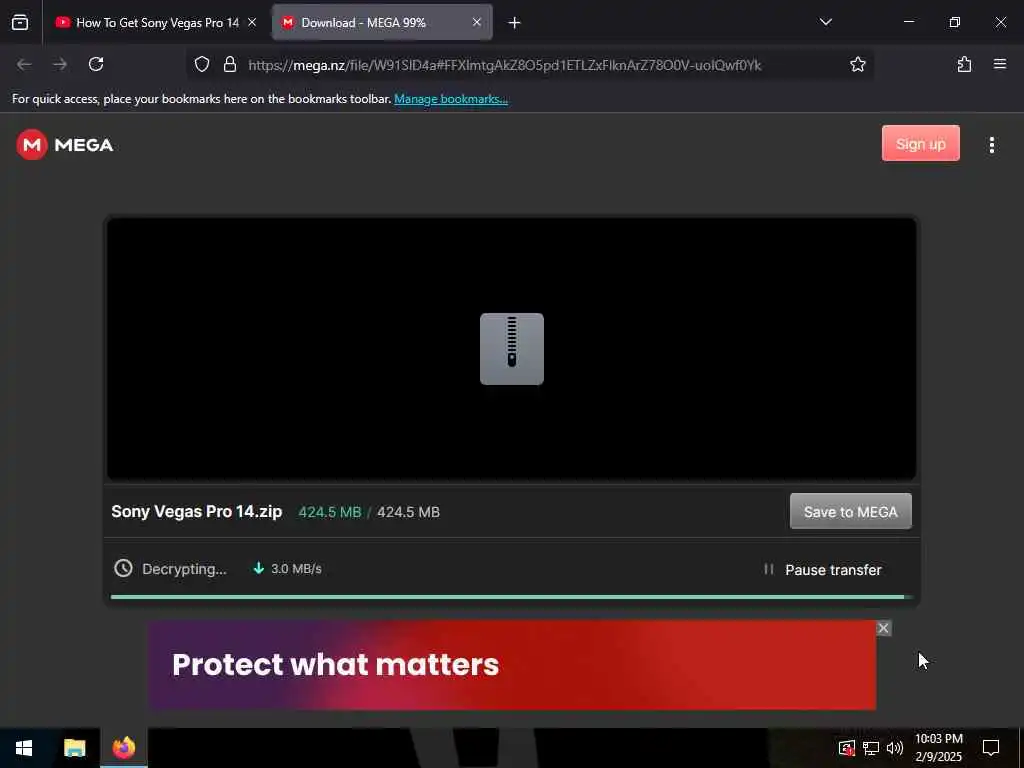Close the Download - MEGA tab
Screen dimensions: 1024x768
477,22
